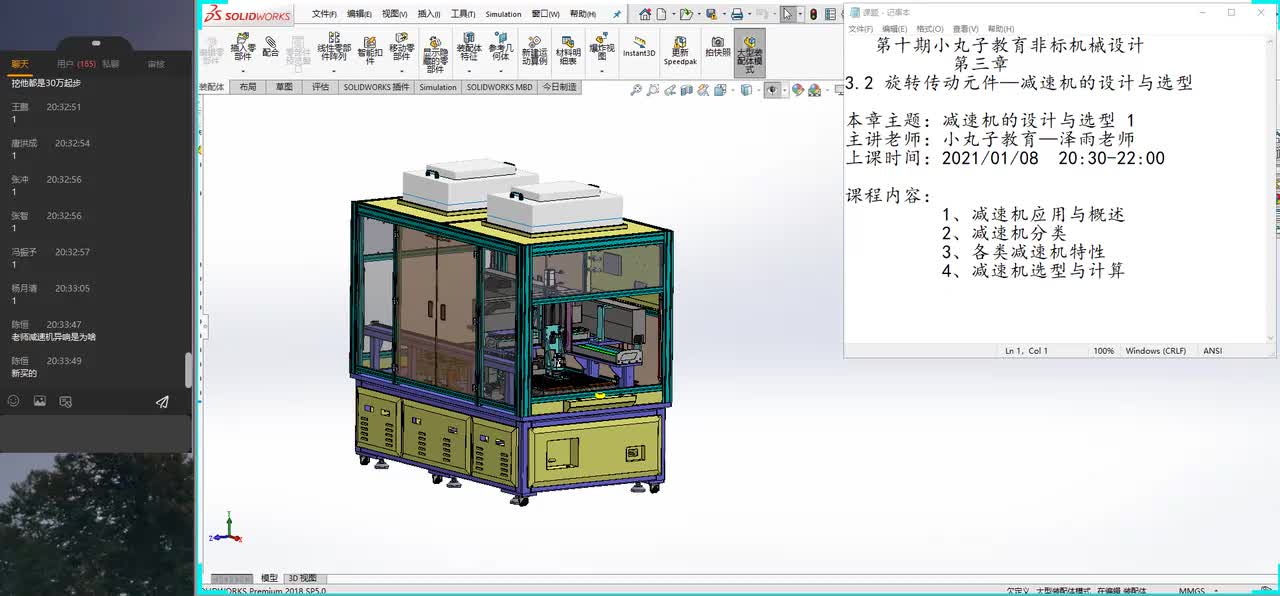Open the 文件(F) menu in SolidWorks
This screenshot has width=1280, height=596.
click(x=324, y=14)
